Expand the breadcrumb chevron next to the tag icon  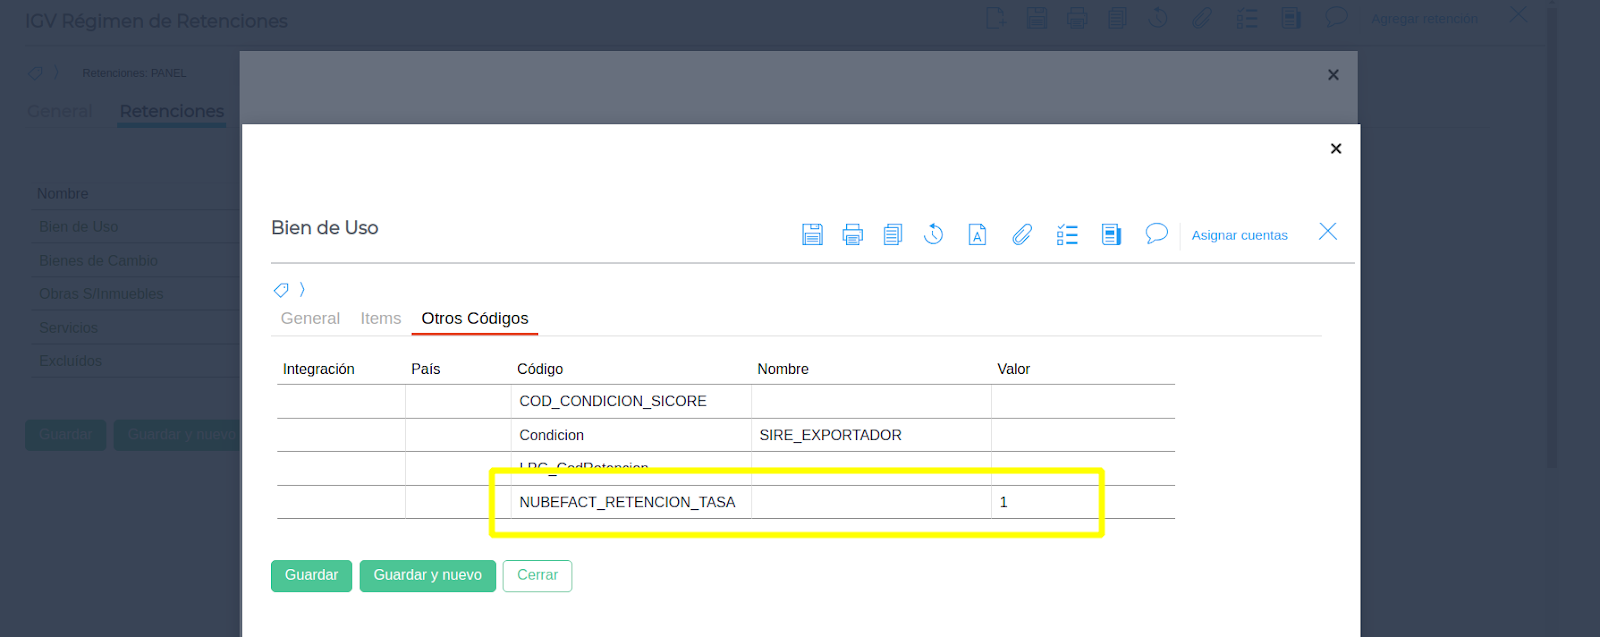tap(302, 290)
